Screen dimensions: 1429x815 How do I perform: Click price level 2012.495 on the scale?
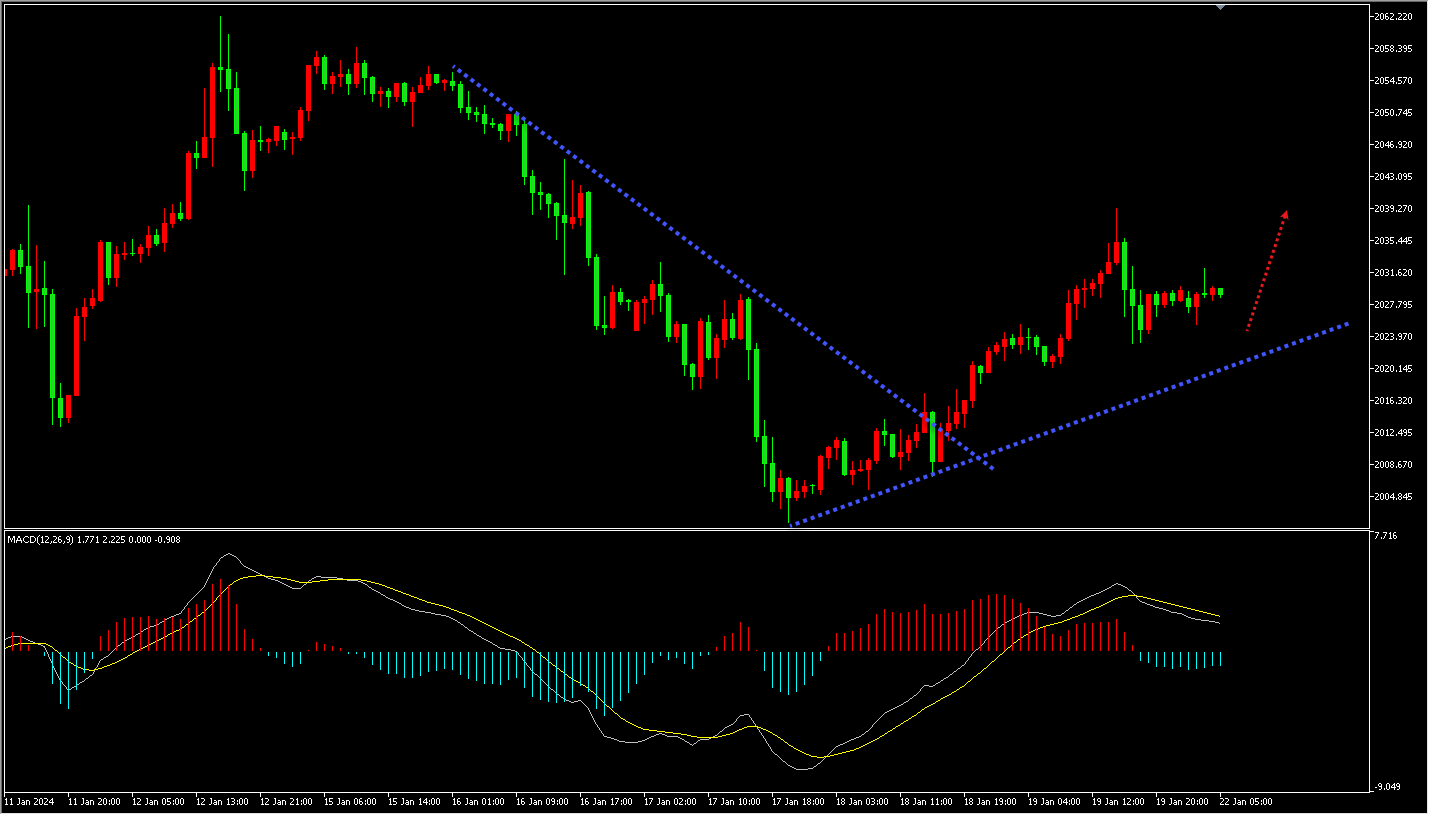tap(1393, 433)
